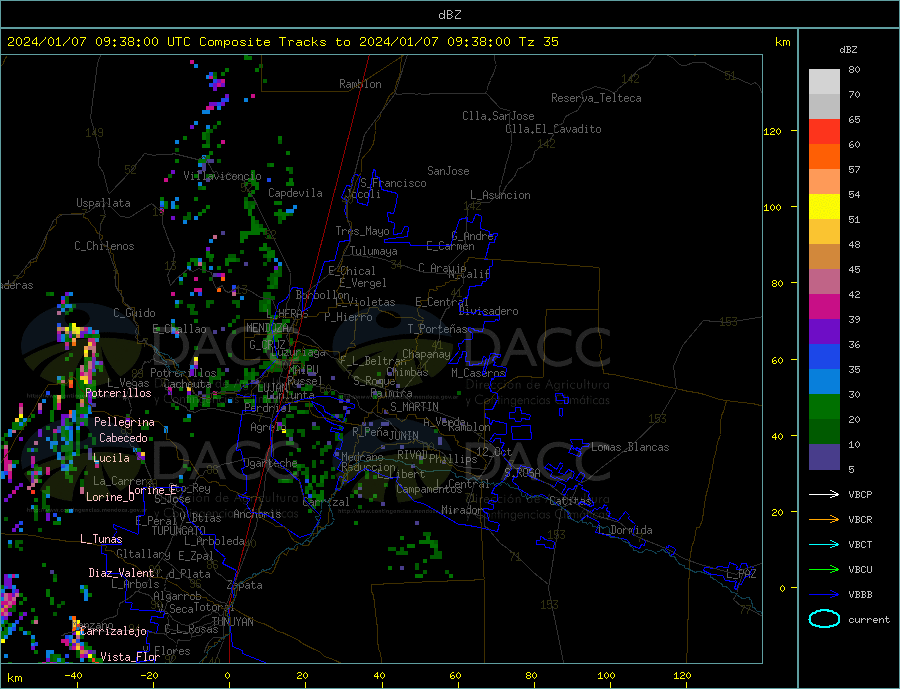Click the Capdevila map label
The height and width of the screenshot is (689, 900).
pyautogui.click(x=295, y=193)
